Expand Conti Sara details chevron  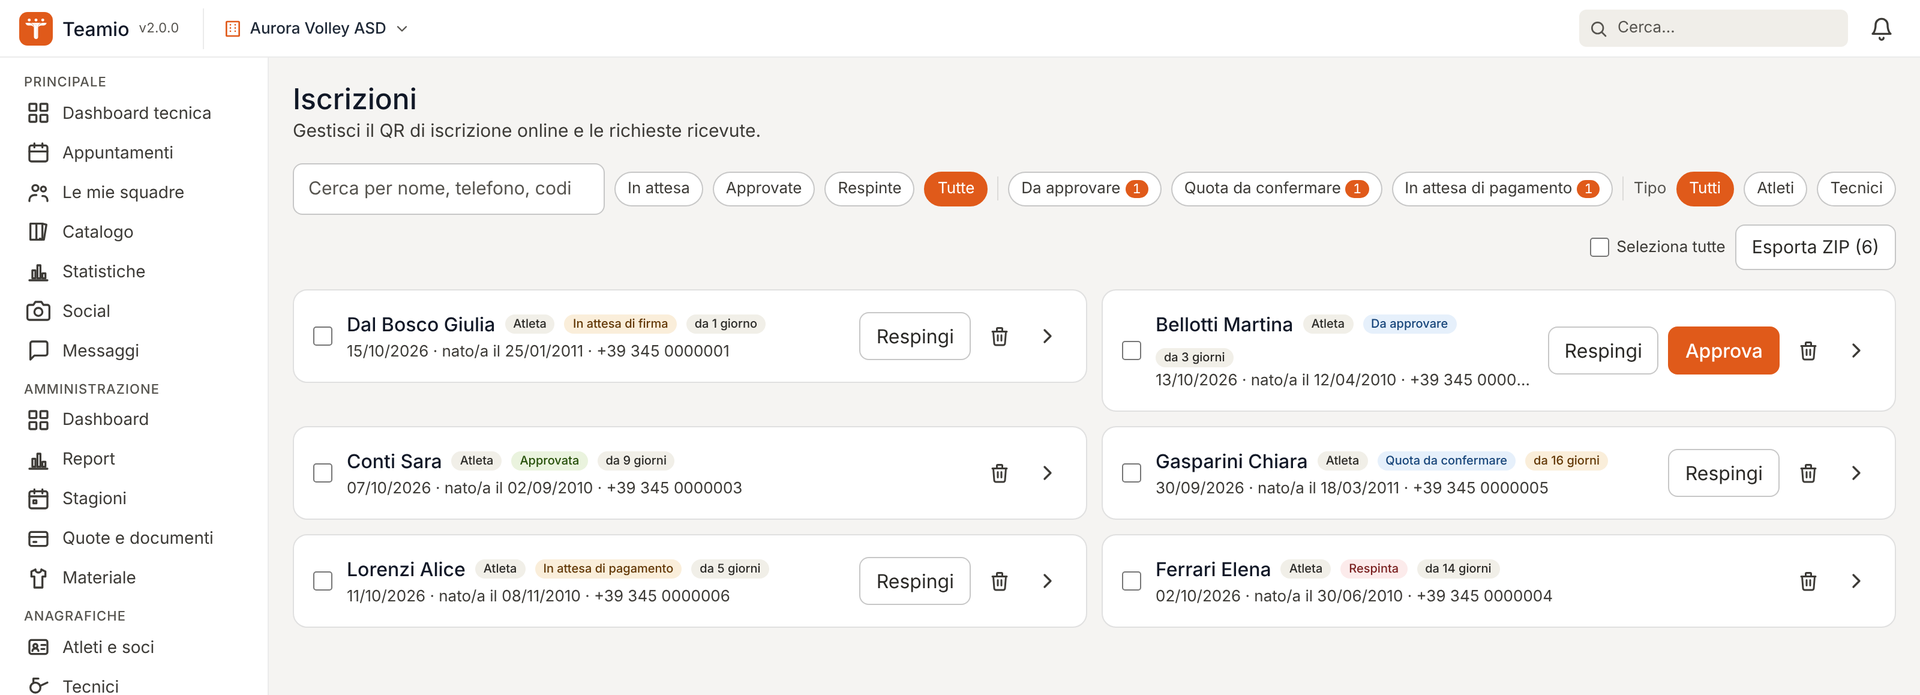pyautogui.click(x=1047, y=473)
